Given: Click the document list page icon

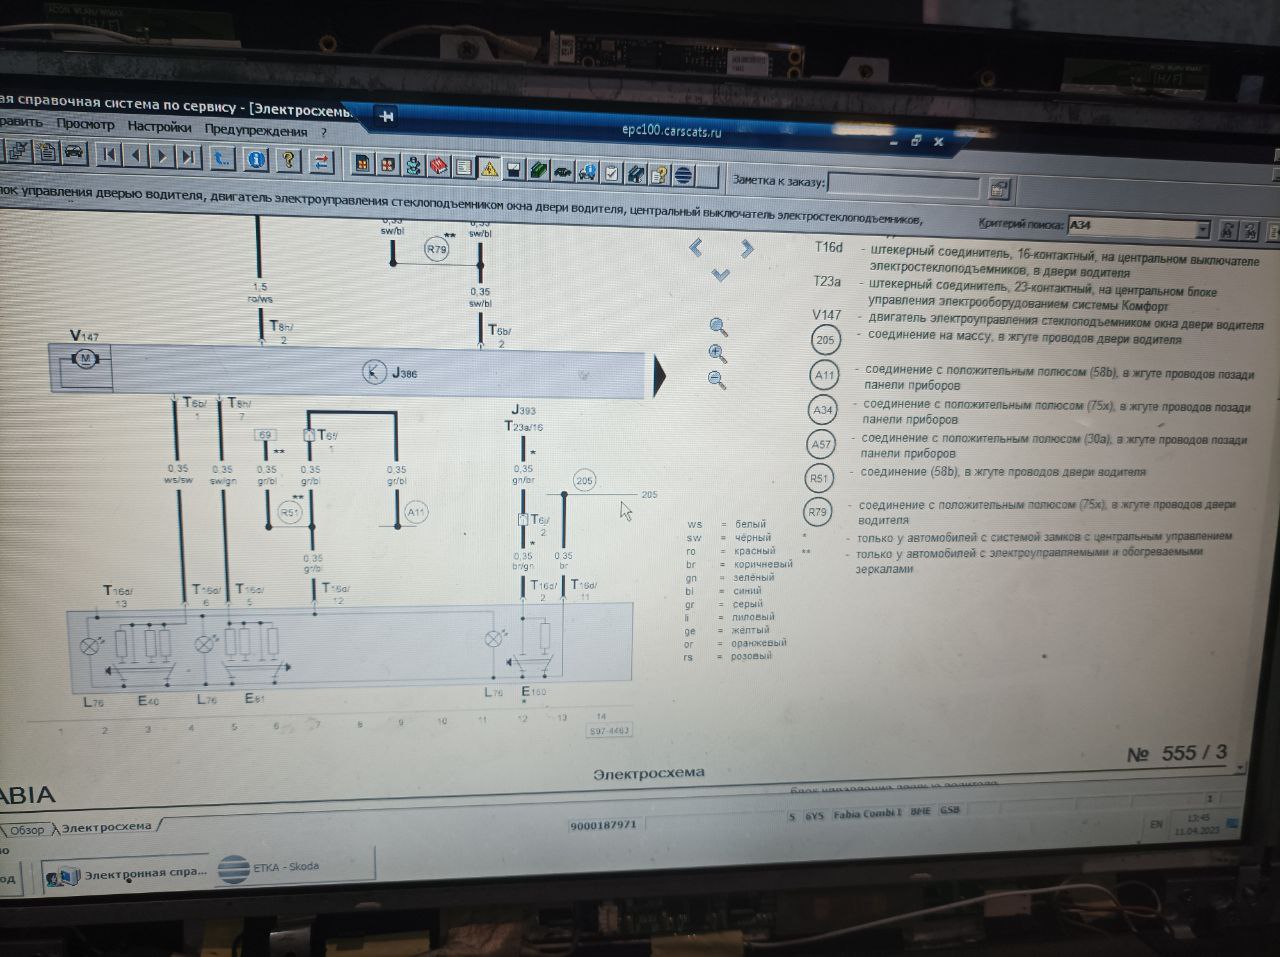Looking at the screenshot, I should pos(463,167).
